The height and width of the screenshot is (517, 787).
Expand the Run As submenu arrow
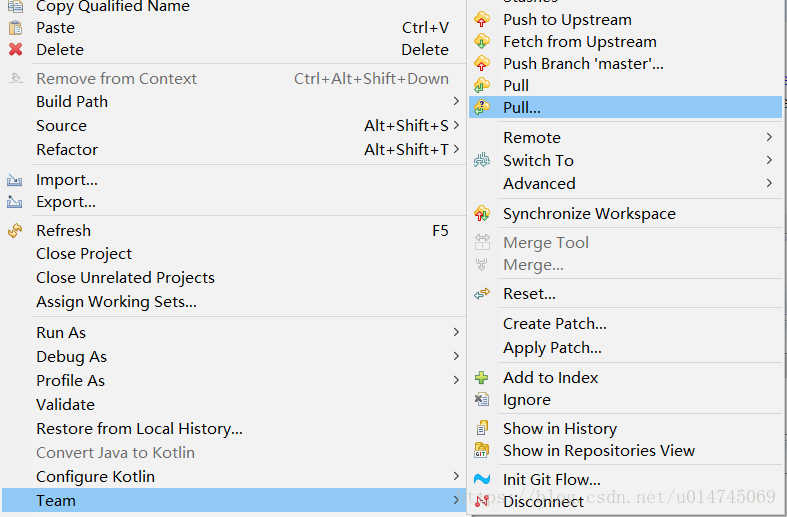click(x=456, y=332)
